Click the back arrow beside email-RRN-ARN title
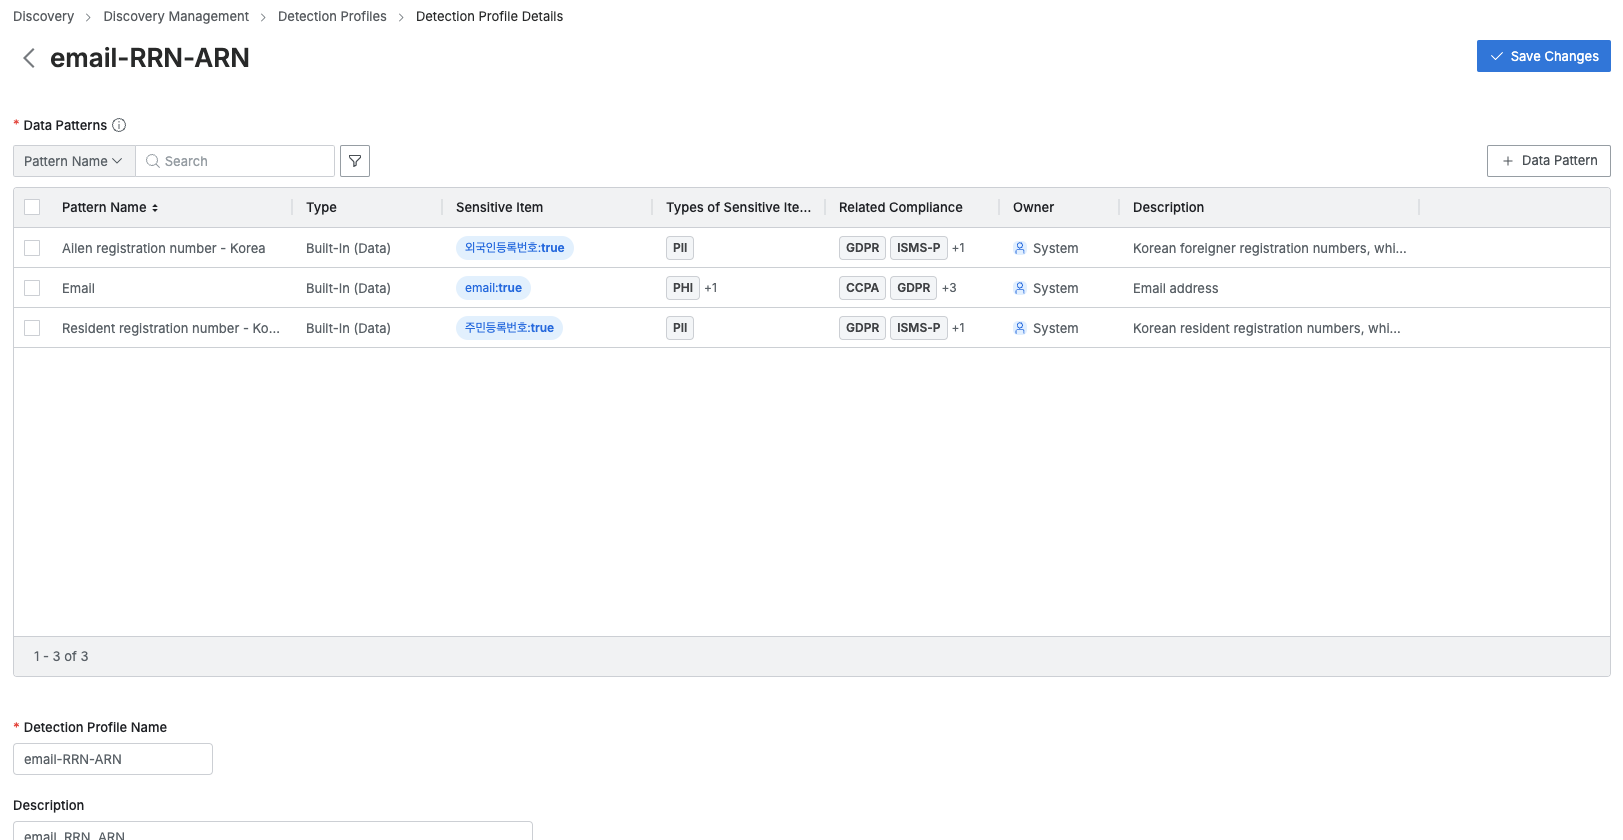The image size is (1623, 840). (29, 58)
